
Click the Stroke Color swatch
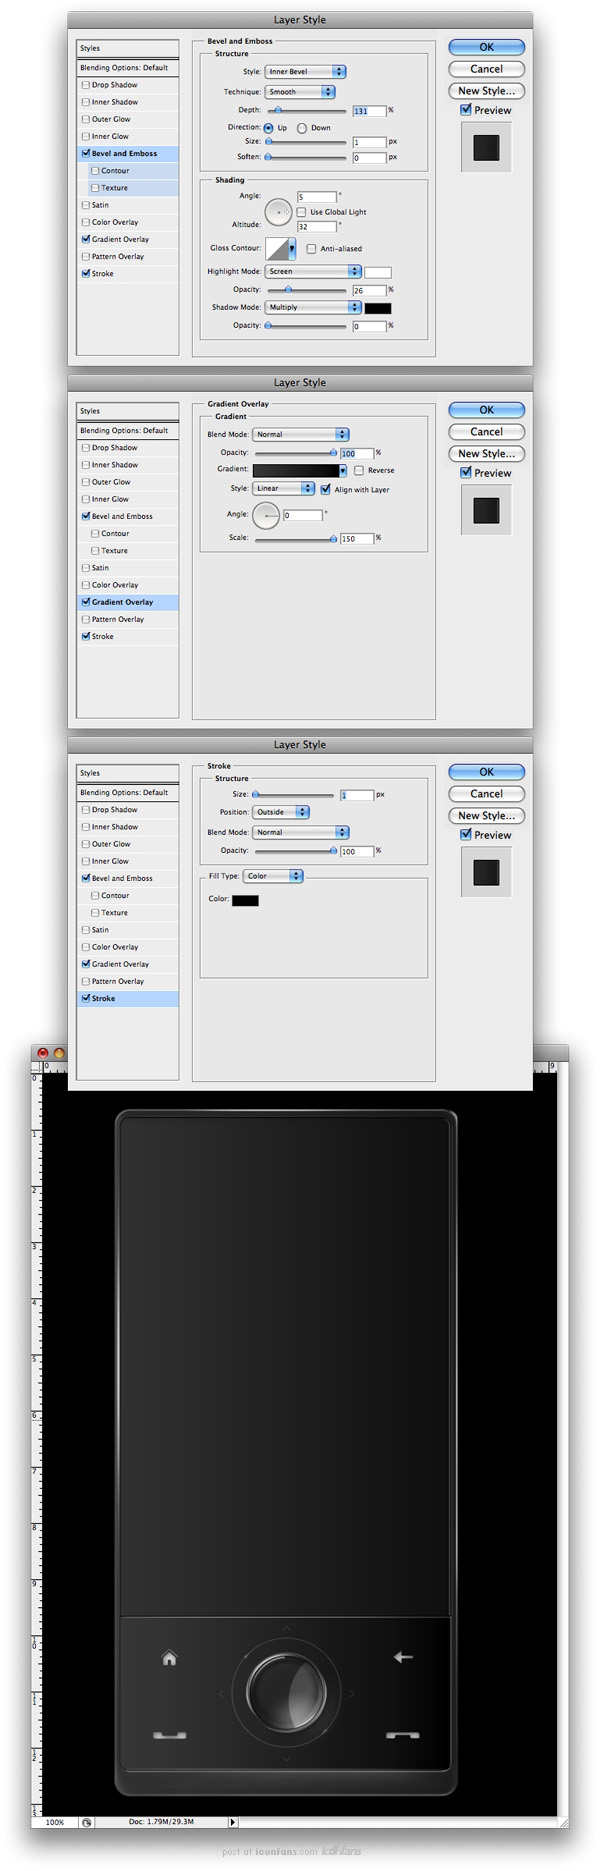[x=245, y=900]
